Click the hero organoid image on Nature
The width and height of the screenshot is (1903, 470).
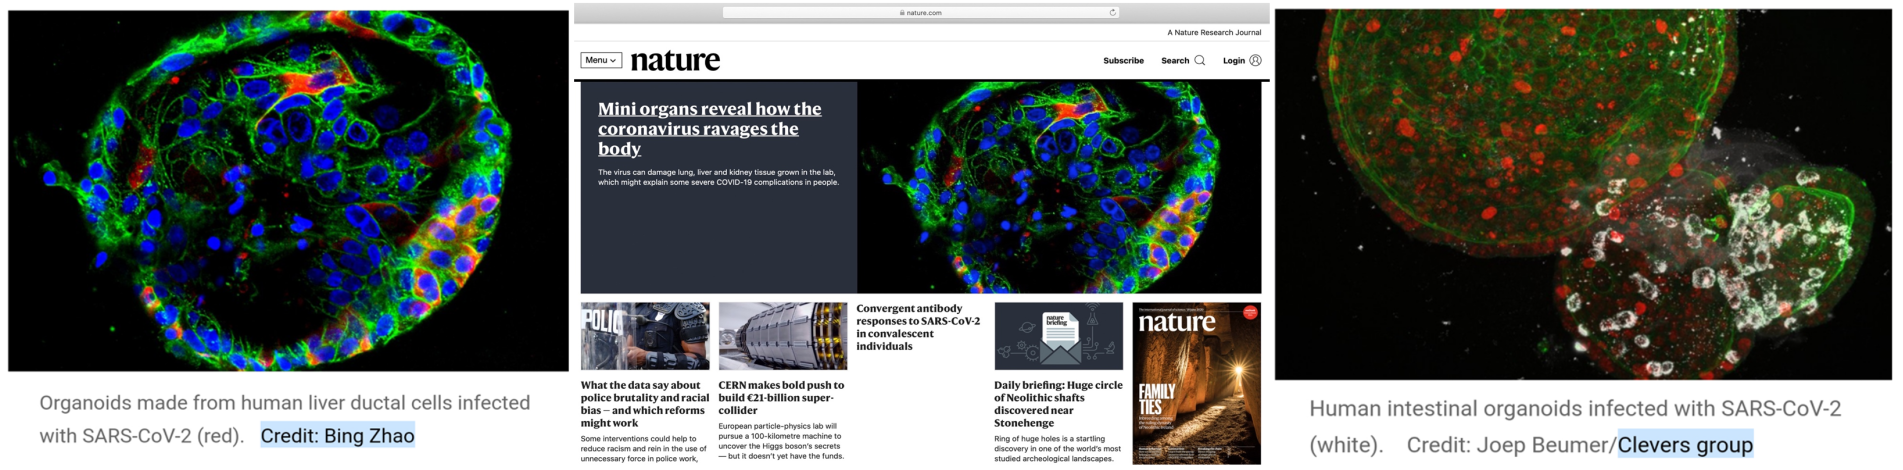pyautogui.click(x=1059, y=187)
